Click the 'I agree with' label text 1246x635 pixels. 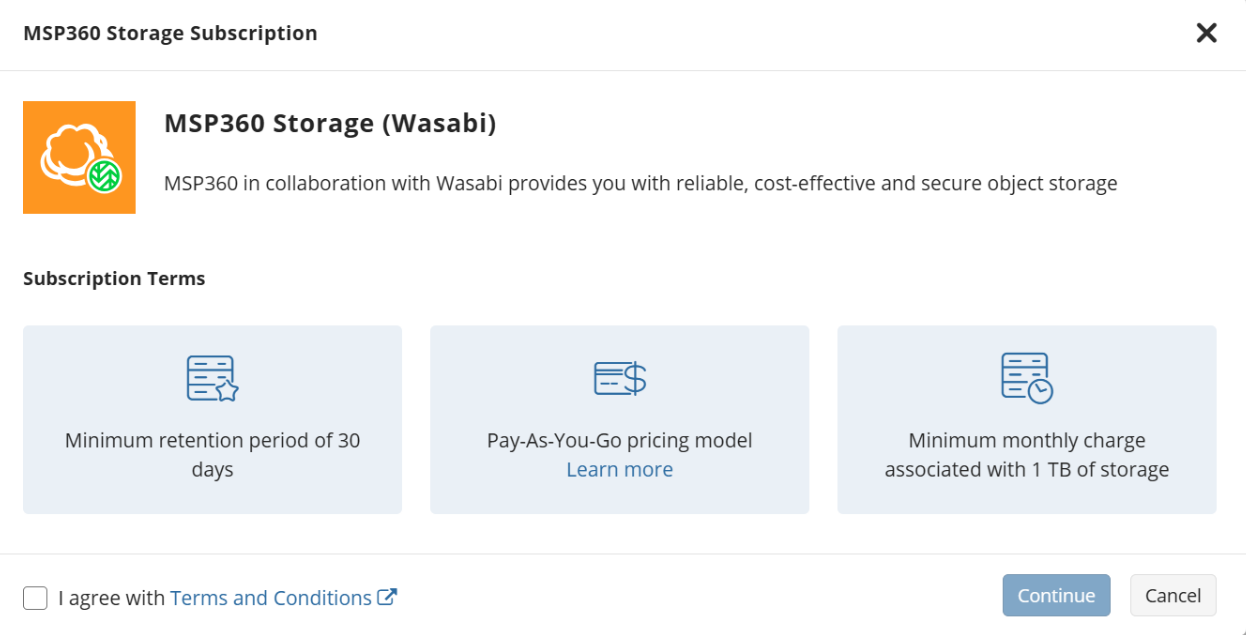pyautogui.click(x=111, y=598)
